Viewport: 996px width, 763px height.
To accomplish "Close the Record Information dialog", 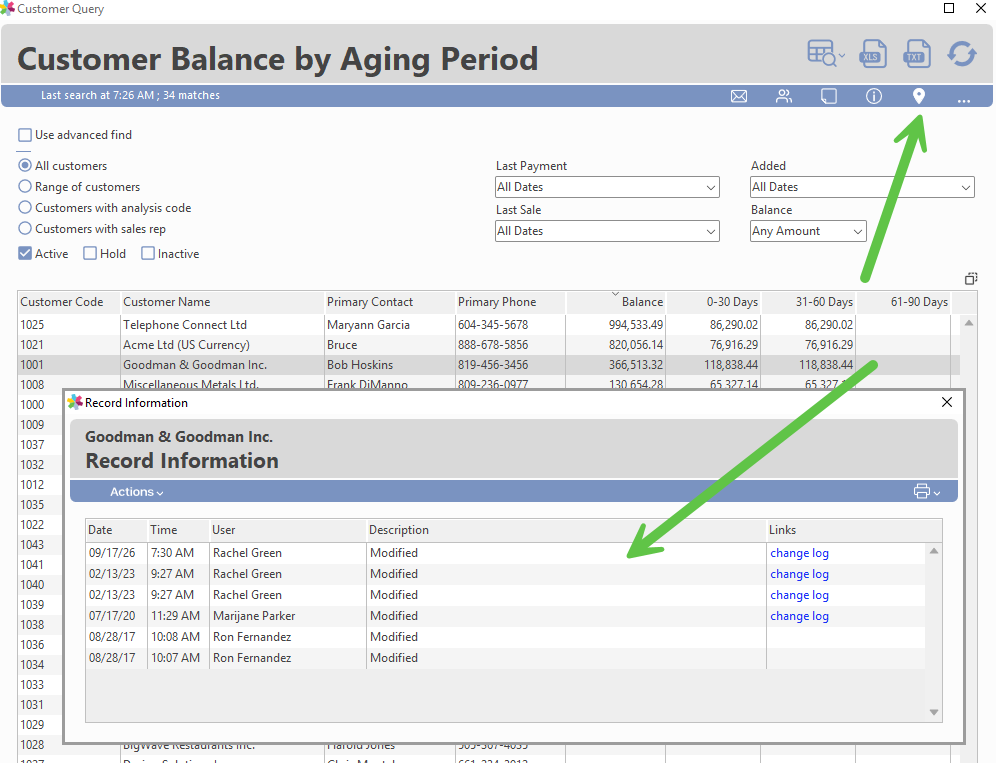I will pyautogui.click(x=946, y=402).
